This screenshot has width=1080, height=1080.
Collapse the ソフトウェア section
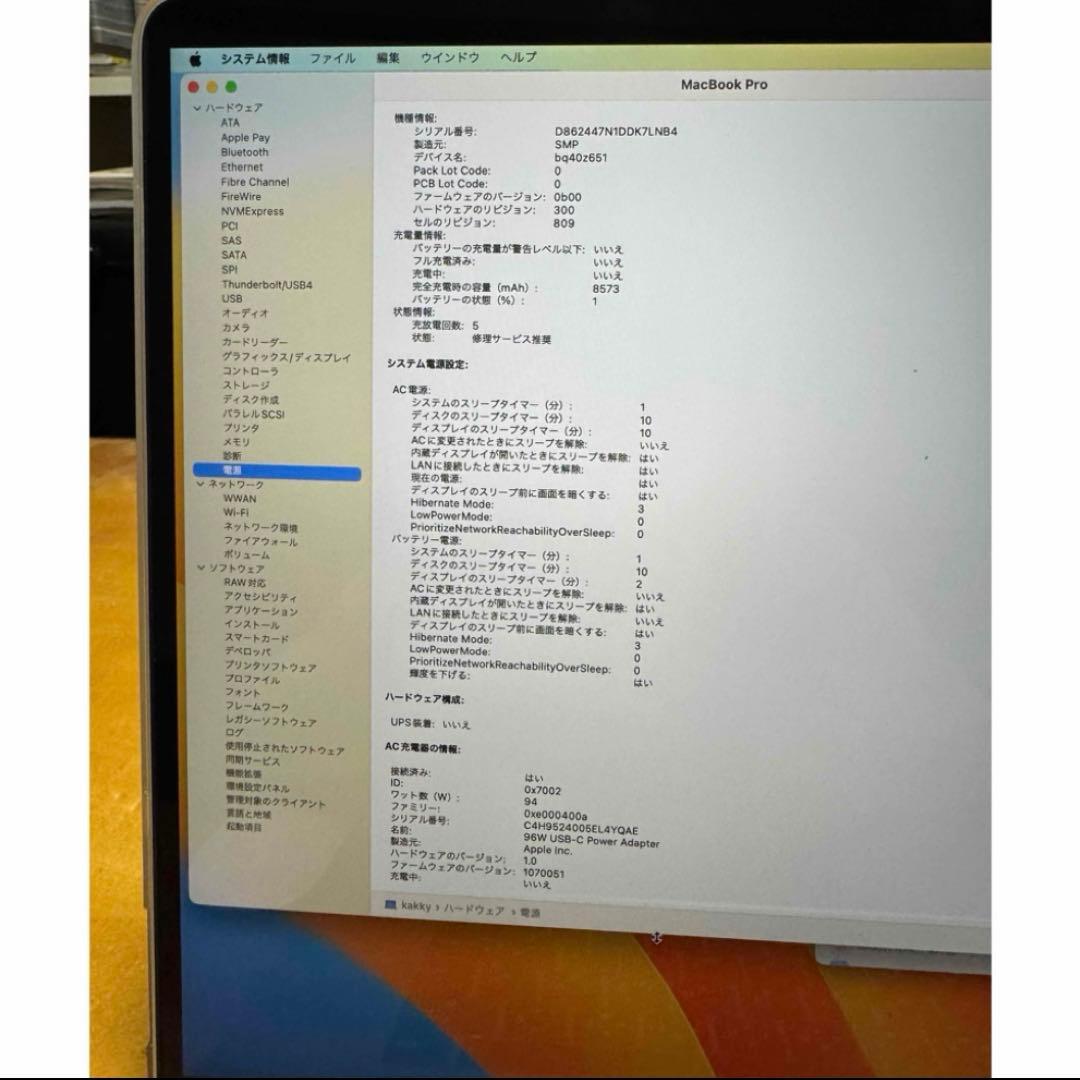pyautogui.click(x=203, y=568)
